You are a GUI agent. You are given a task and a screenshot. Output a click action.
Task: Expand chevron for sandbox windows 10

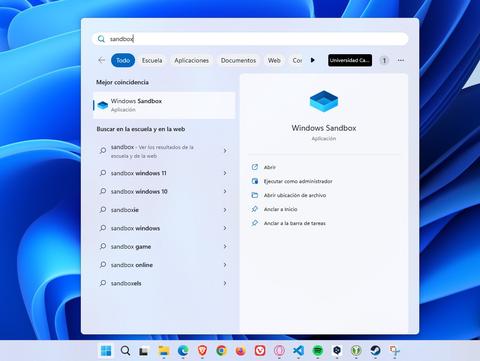pyautogui.click(x=225, y=191)
